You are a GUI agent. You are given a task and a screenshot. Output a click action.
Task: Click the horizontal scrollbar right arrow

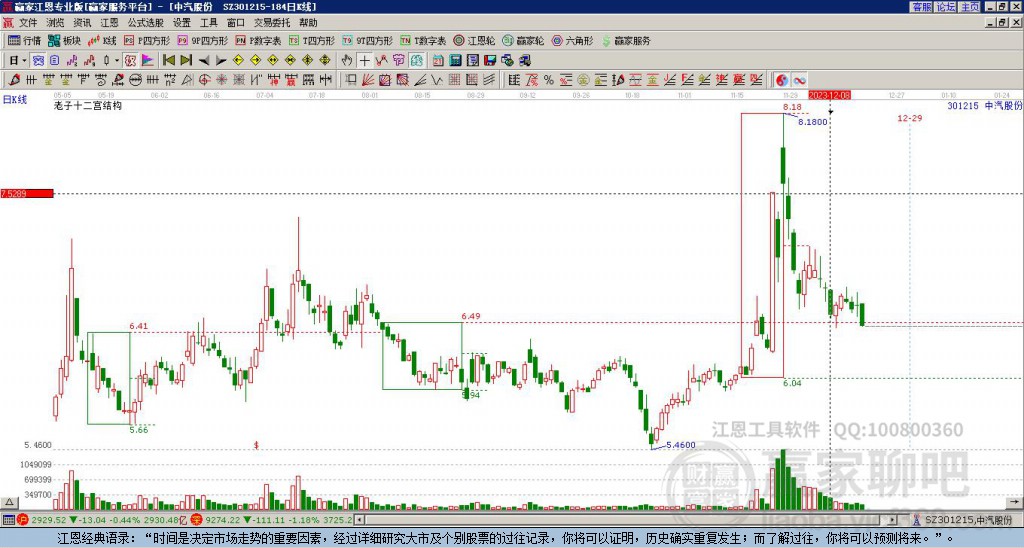click(x=893, y=520)
